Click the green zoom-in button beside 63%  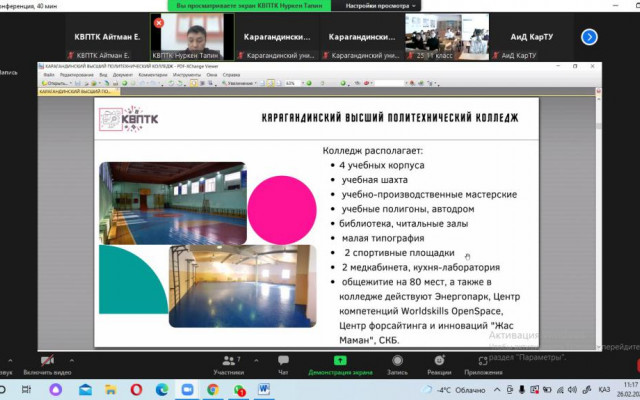tap(309, 83)
